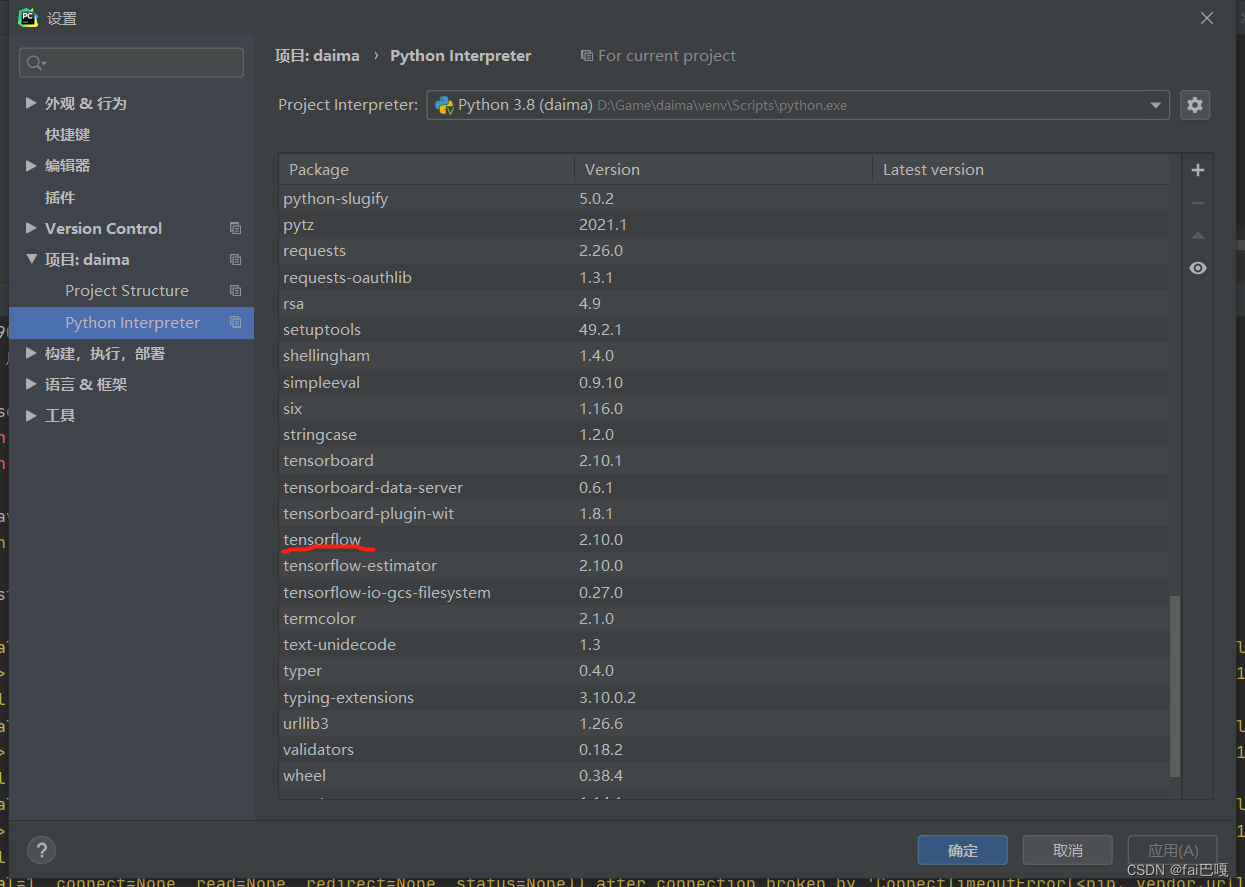Screen dimensions: 1245x887
Task: Select the shellingham package row
Action: coord(724,355)
